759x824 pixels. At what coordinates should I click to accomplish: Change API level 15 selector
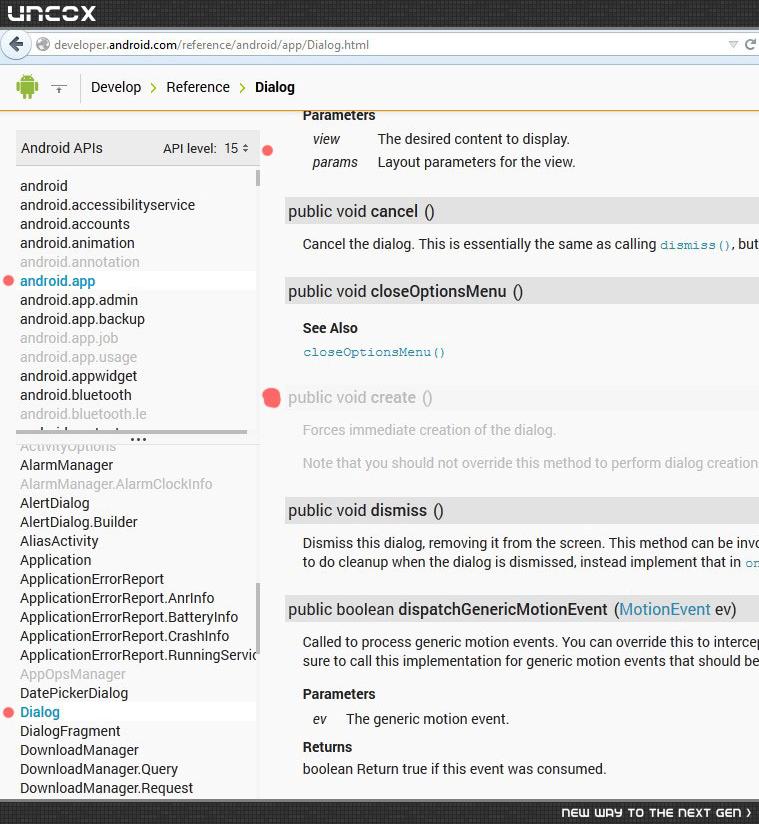(236, 149)
